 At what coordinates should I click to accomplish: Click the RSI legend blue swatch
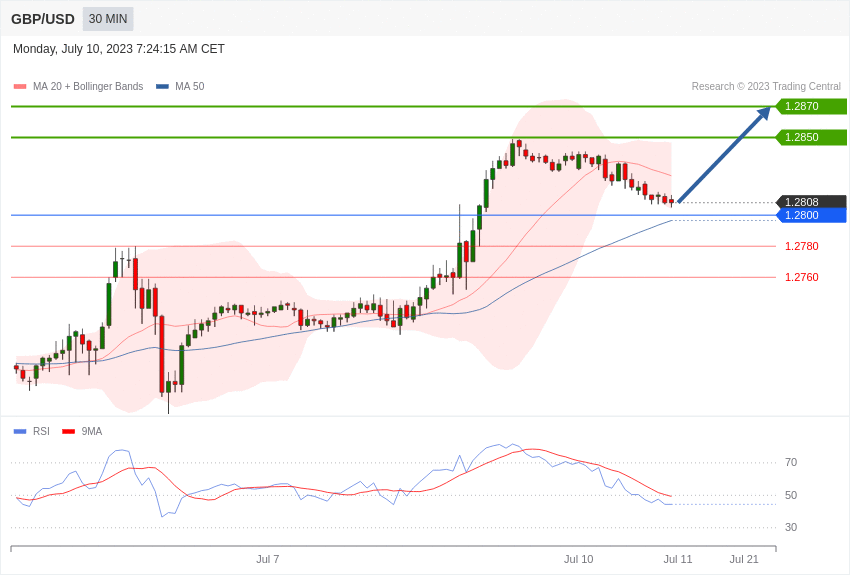(x=20, y=431)
